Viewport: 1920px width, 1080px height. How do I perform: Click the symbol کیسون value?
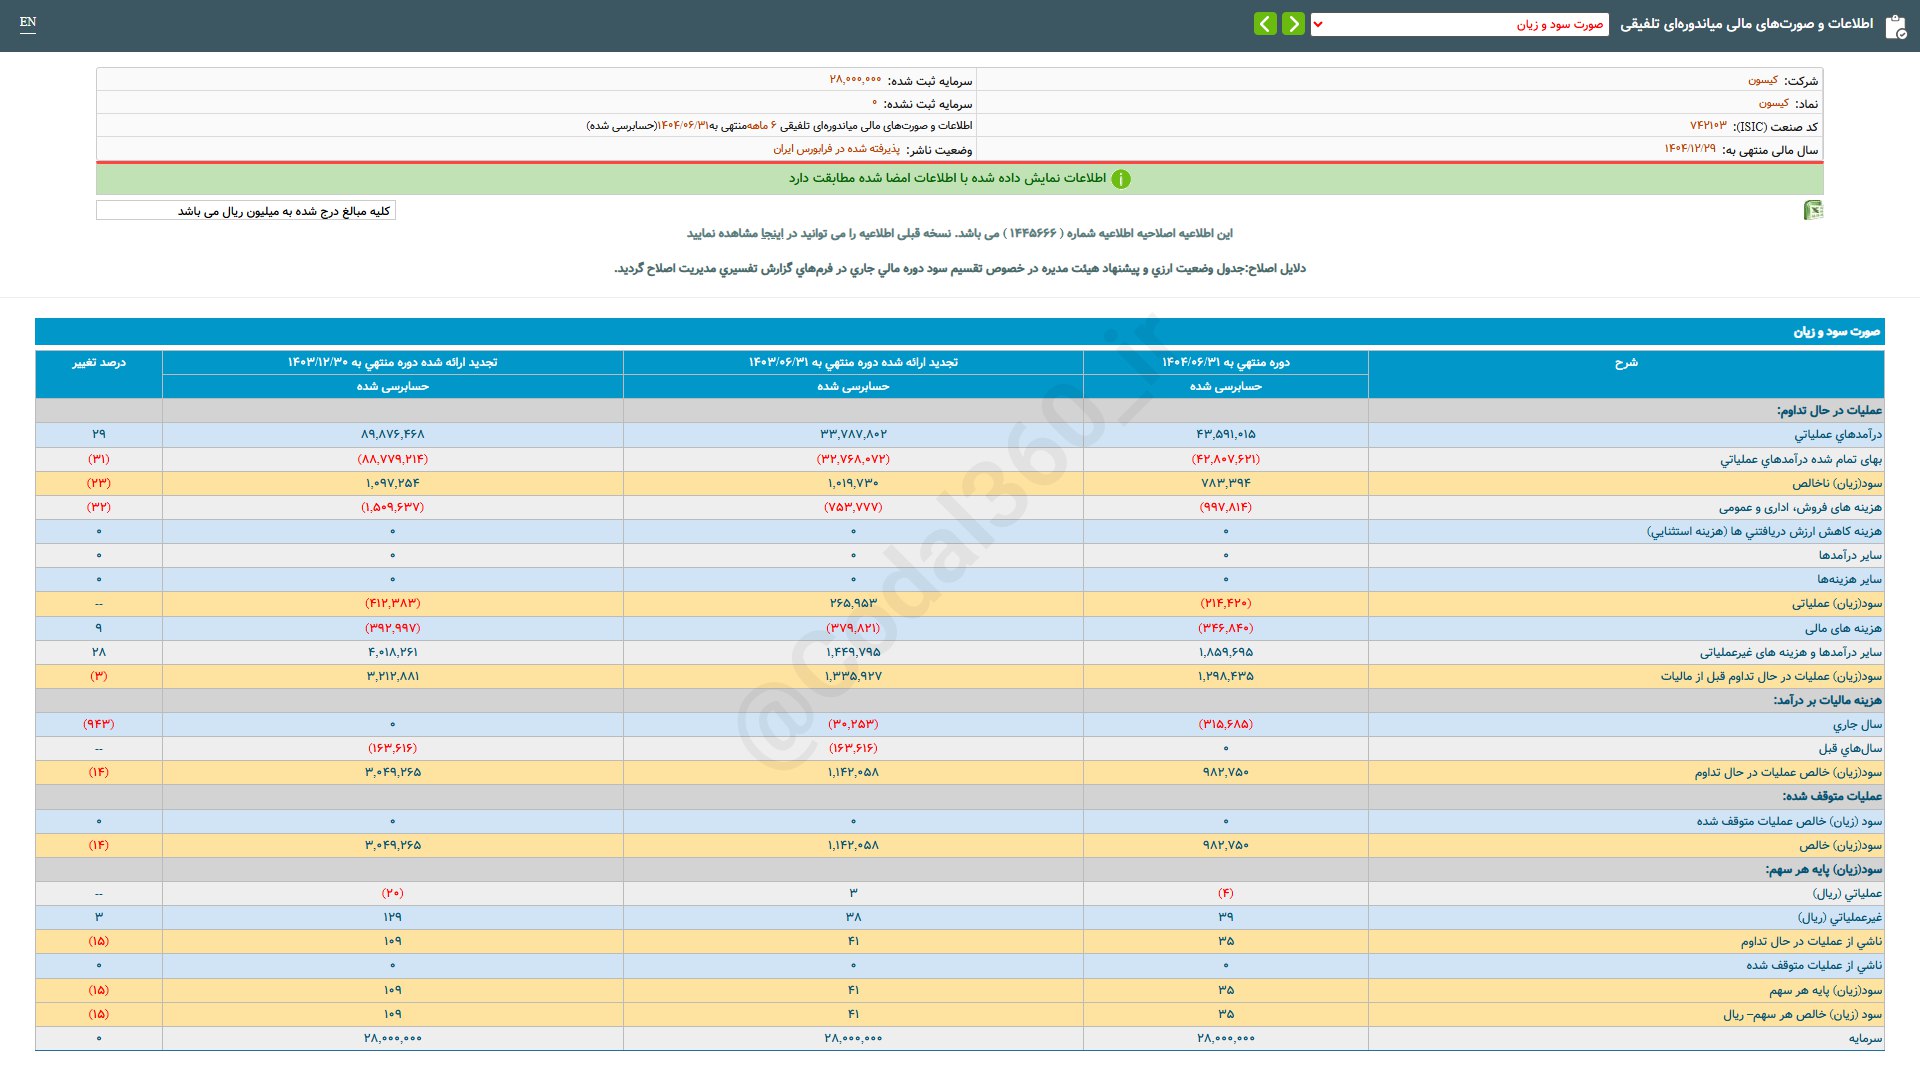(x=1773, y=103)
